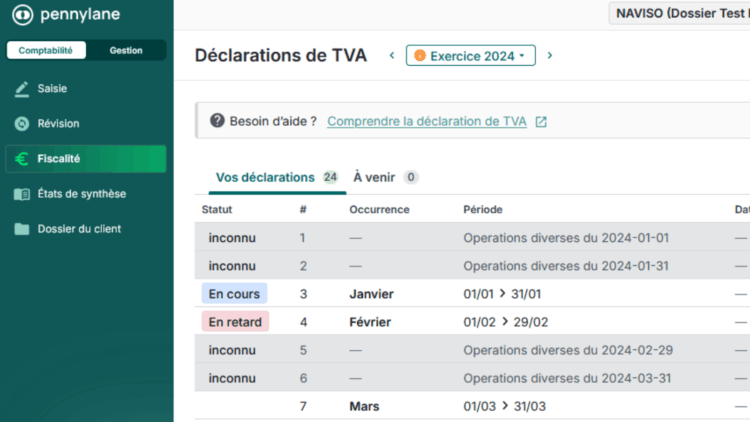Click the États de synthèse book icon
Image resolution: width=750 pixels, height=422 pixels.
21,194
